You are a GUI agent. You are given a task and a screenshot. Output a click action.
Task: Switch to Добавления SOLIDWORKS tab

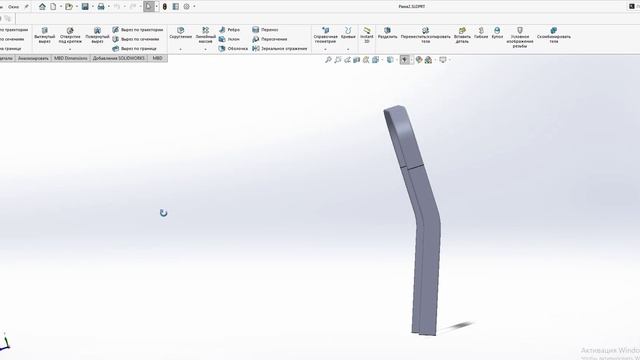(x=119, y=58)
